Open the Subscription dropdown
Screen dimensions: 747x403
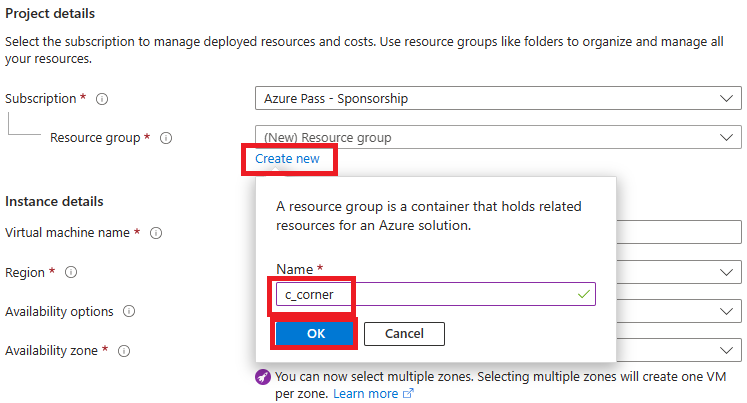pyautogui.click(x=497, y=99)
